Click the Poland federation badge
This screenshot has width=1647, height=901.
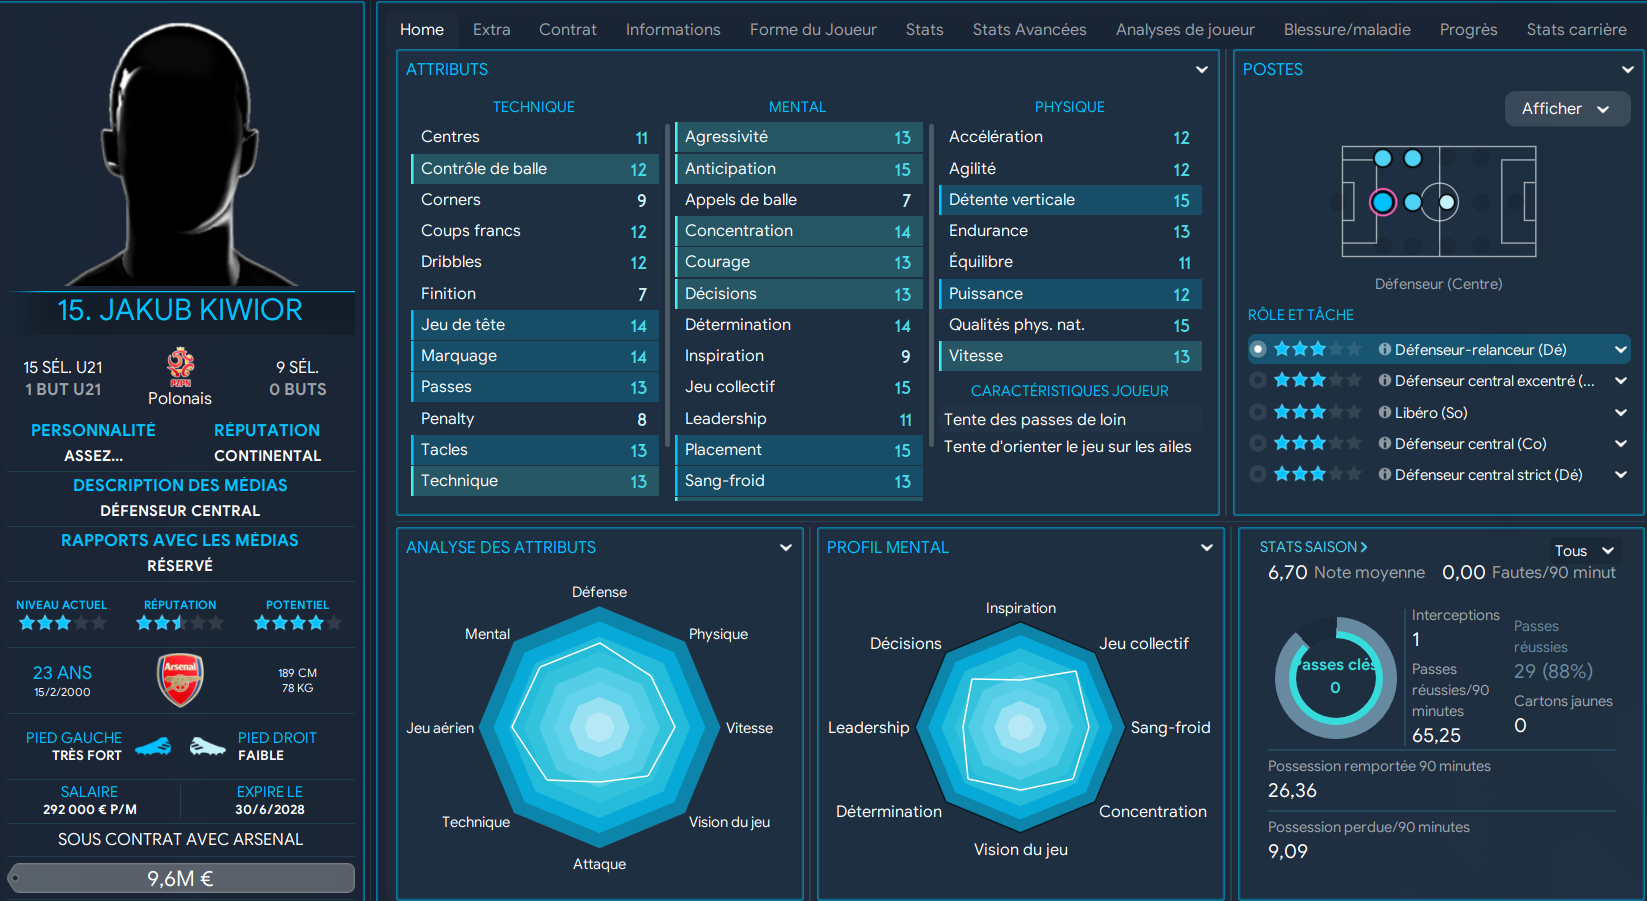click(180, 367)
